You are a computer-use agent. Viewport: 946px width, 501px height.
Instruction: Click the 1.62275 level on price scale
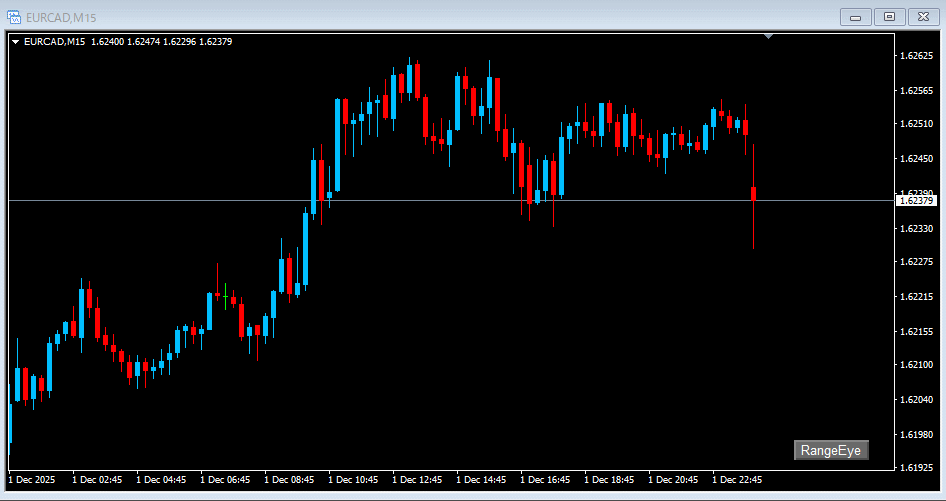click(x=916, y=262)
